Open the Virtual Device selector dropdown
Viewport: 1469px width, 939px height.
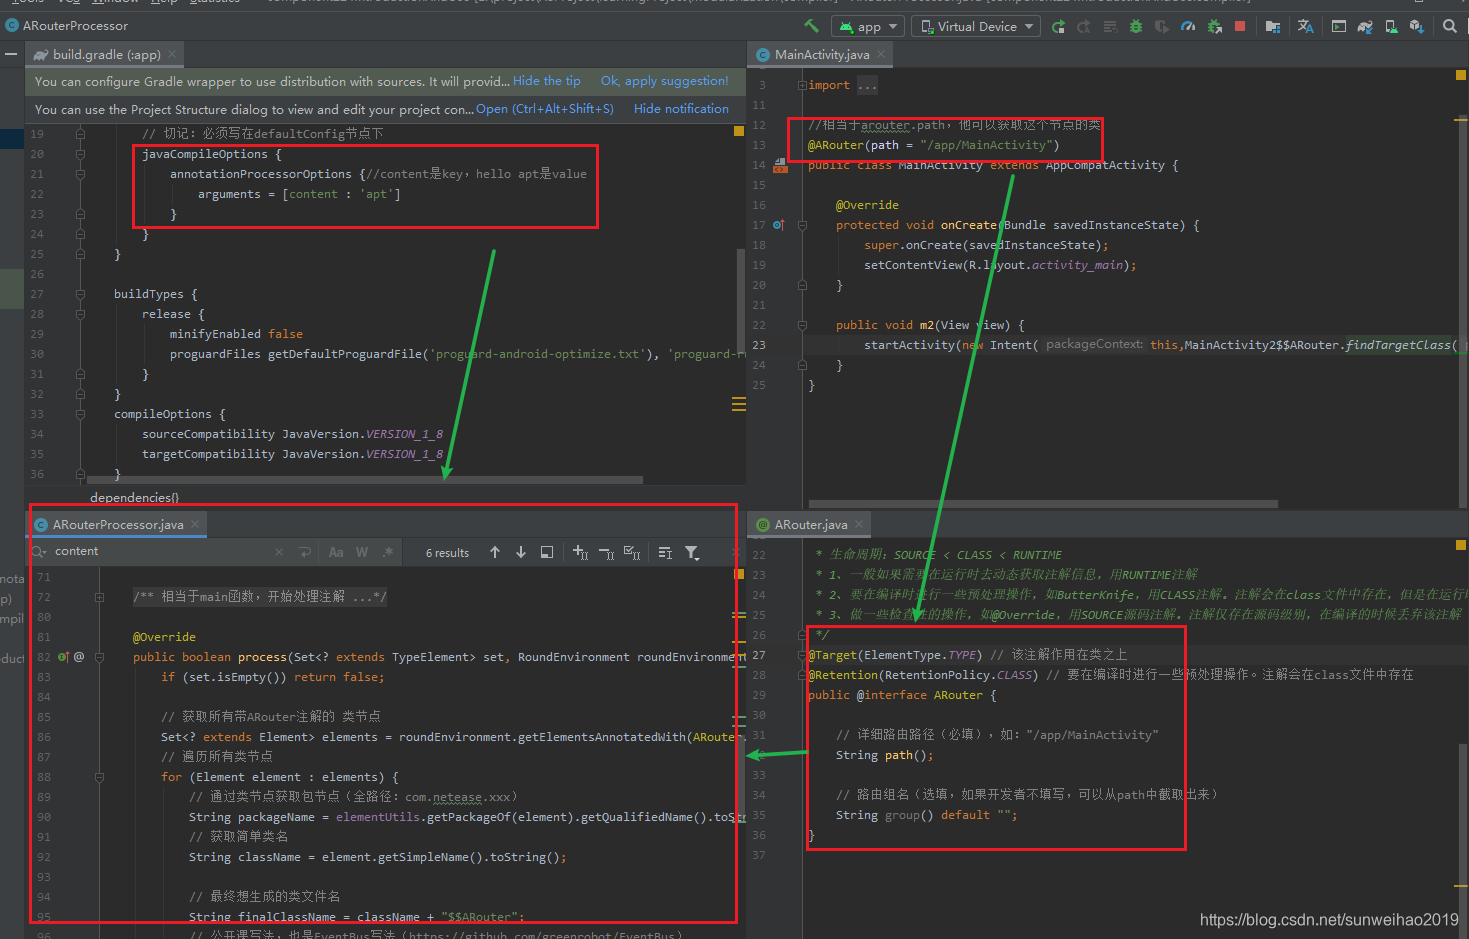[976, 27]
